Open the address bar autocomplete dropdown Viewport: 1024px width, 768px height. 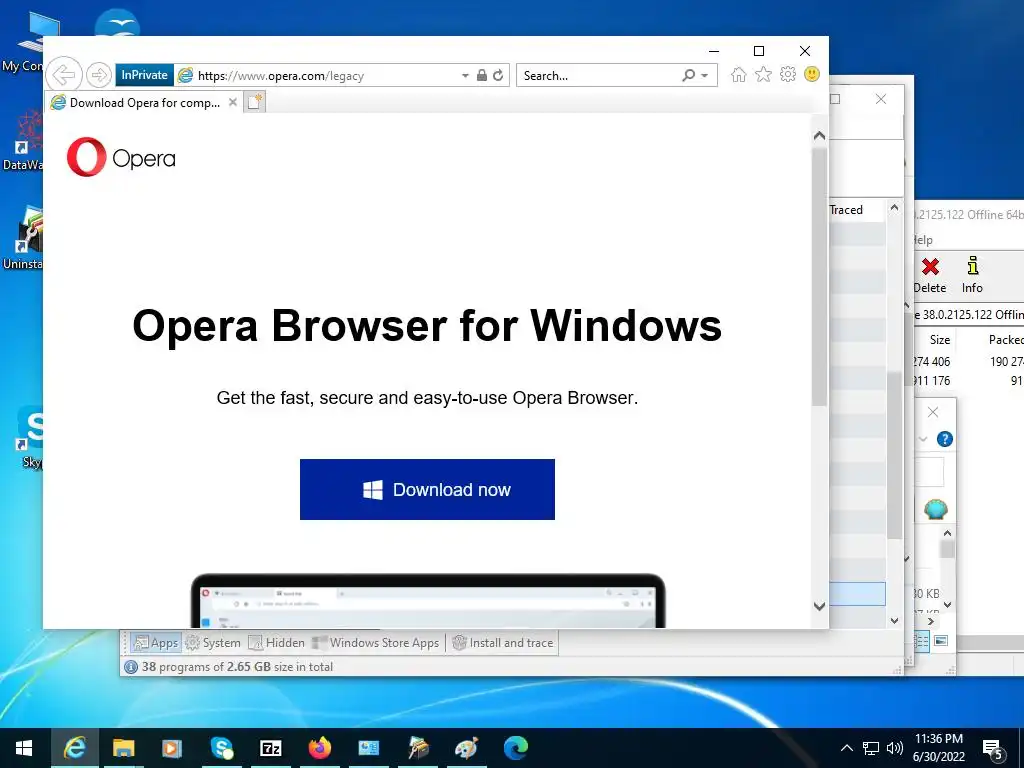pos(465,76)
